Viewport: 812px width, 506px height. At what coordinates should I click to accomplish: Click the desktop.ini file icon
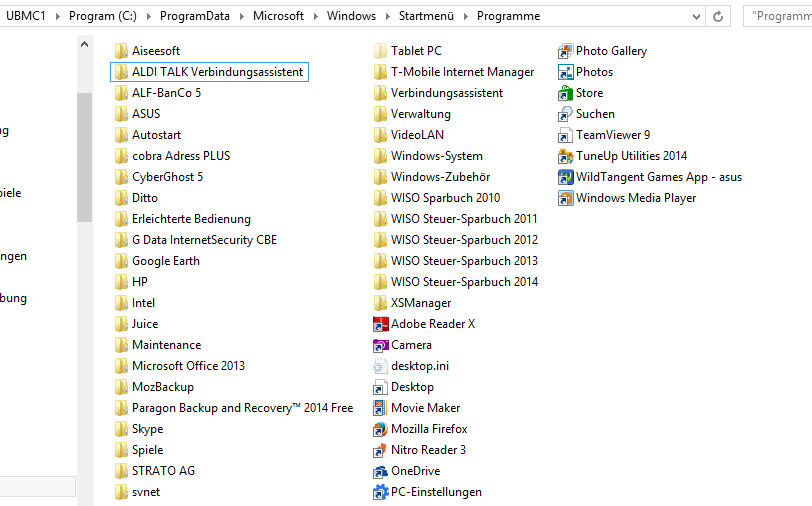point(381,366)
